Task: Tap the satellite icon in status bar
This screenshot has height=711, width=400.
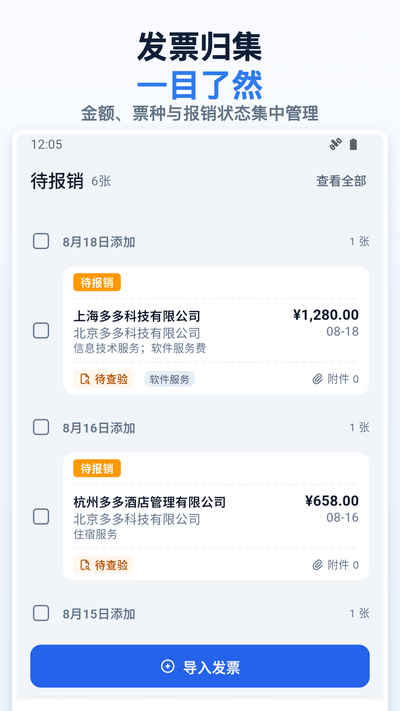Action: coord(335,145)
